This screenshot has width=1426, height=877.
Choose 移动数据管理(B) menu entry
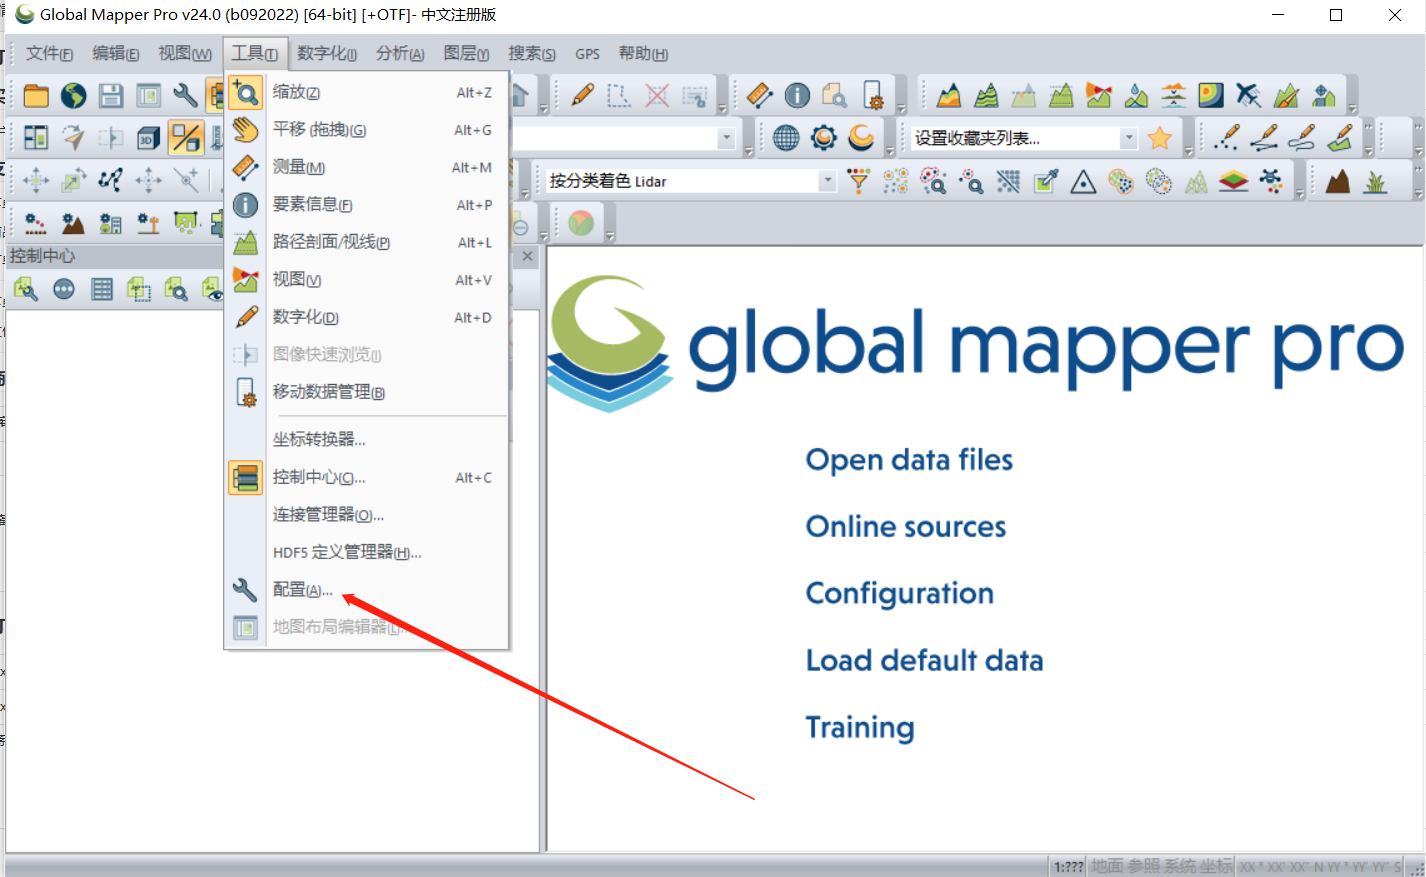click(366, 392)
